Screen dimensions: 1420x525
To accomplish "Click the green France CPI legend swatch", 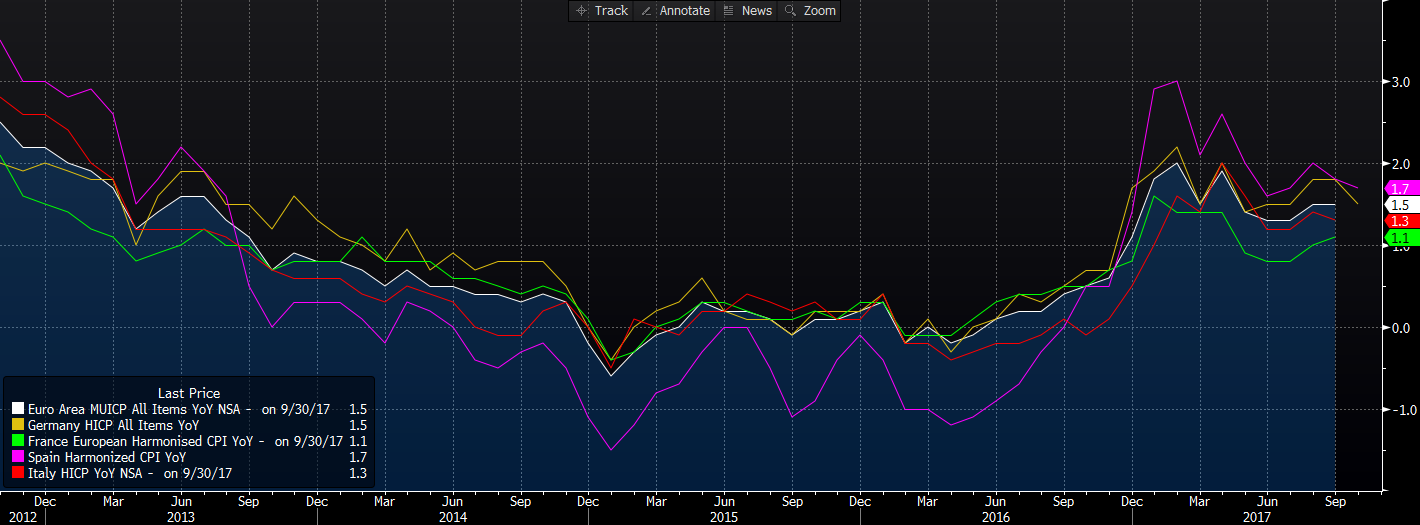I will (x=18, y=441).
